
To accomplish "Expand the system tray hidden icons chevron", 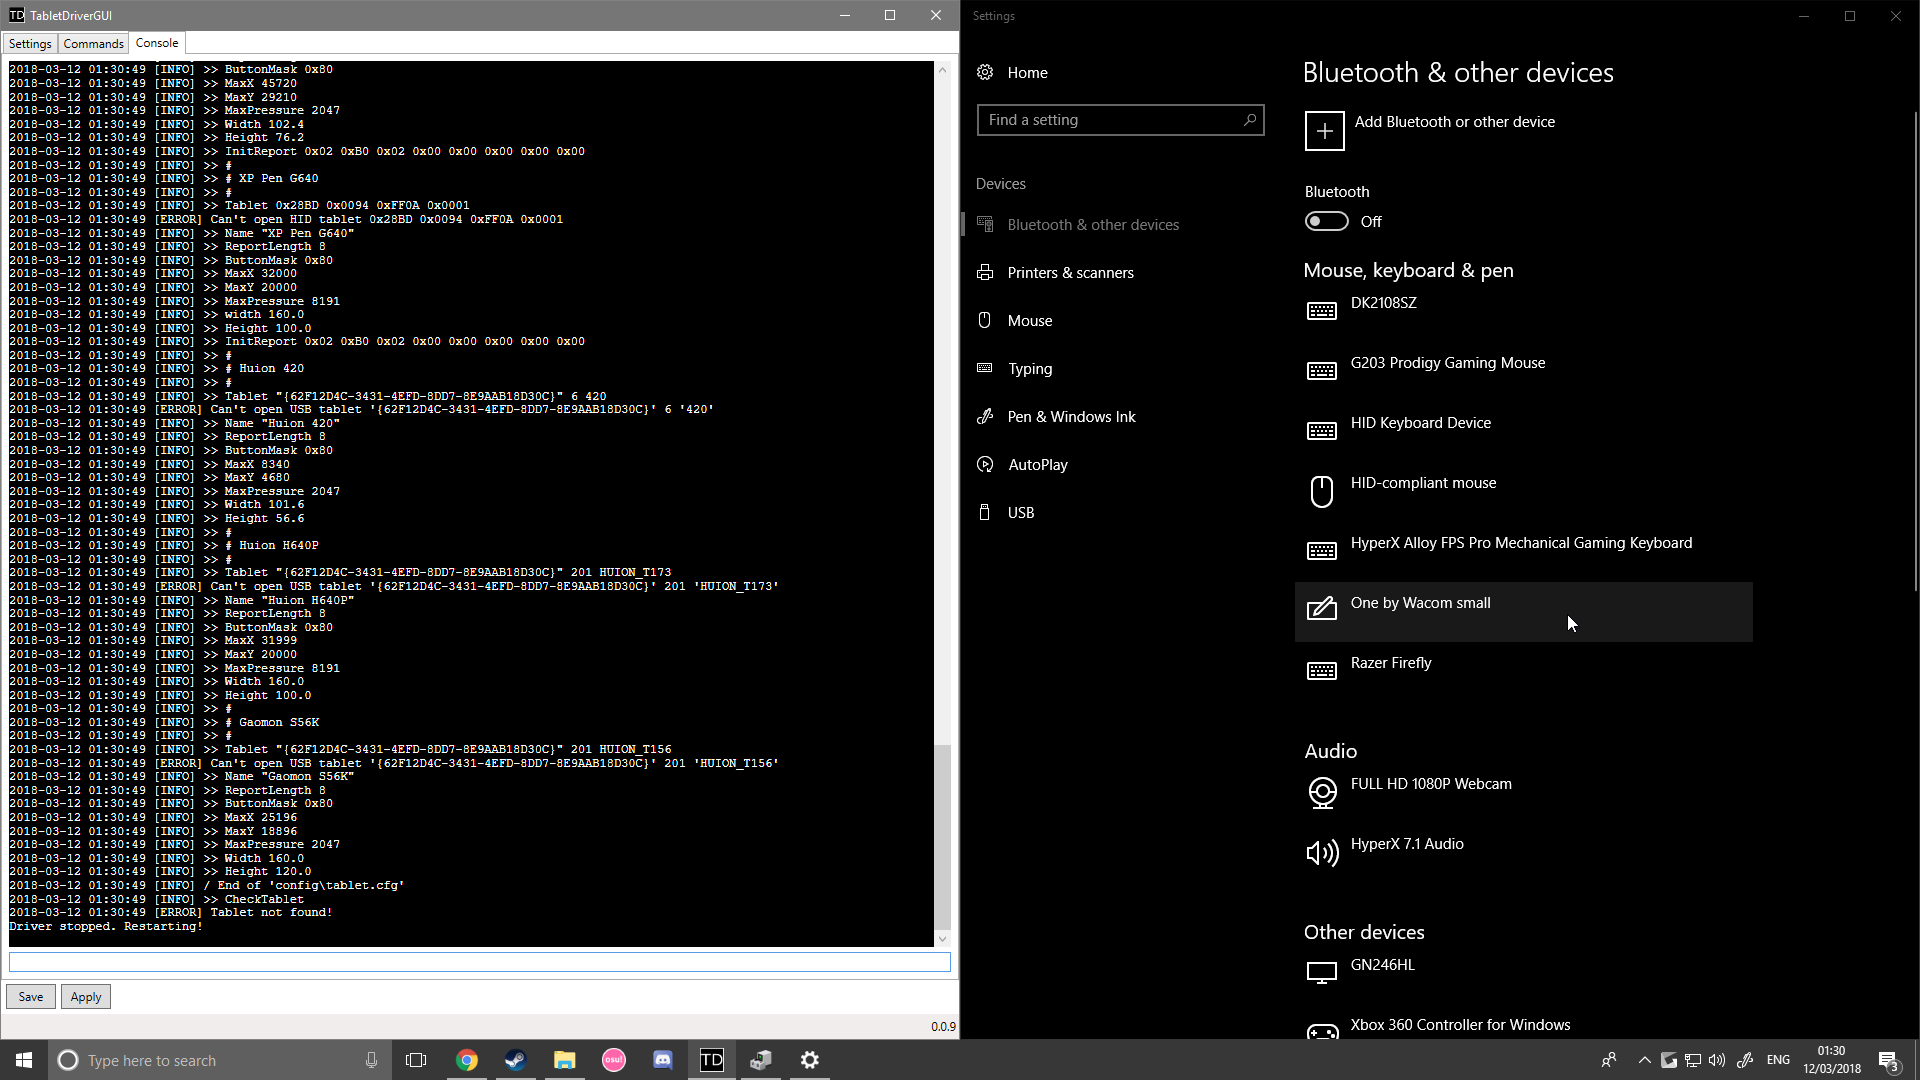I will (x=1644, y=1060).
